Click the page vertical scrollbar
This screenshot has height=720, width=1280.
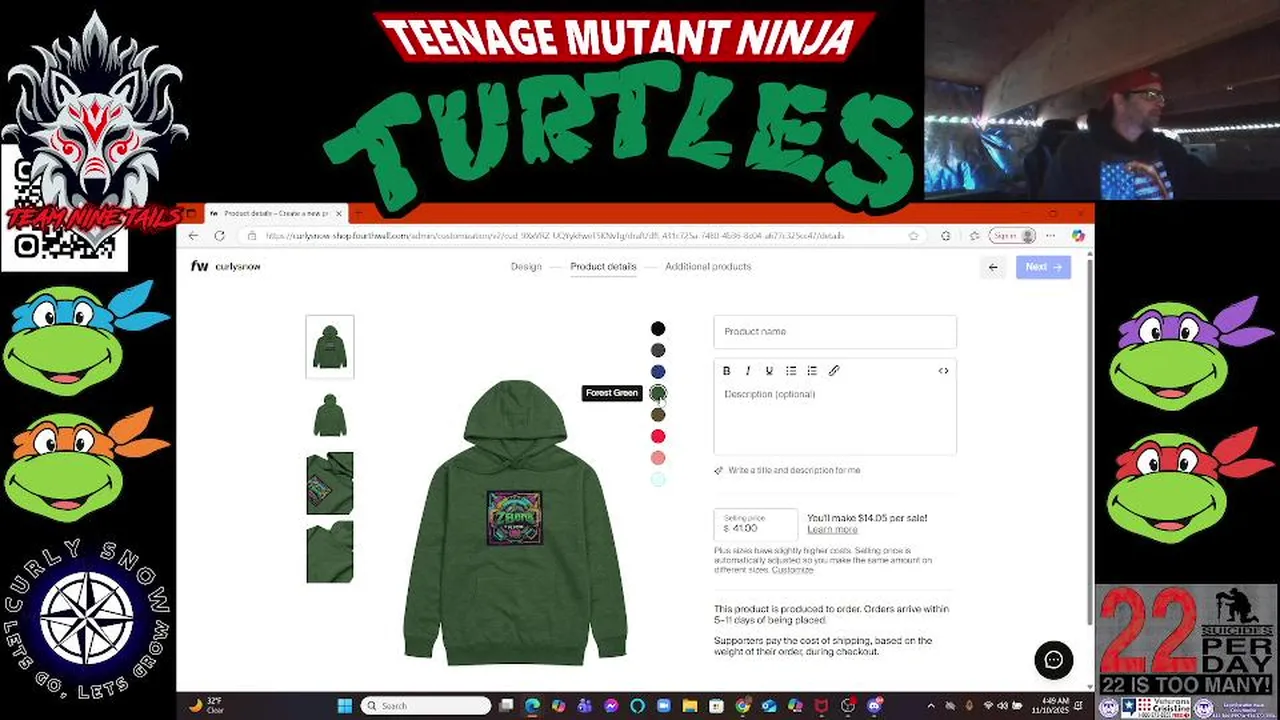tap(1090, 440)
